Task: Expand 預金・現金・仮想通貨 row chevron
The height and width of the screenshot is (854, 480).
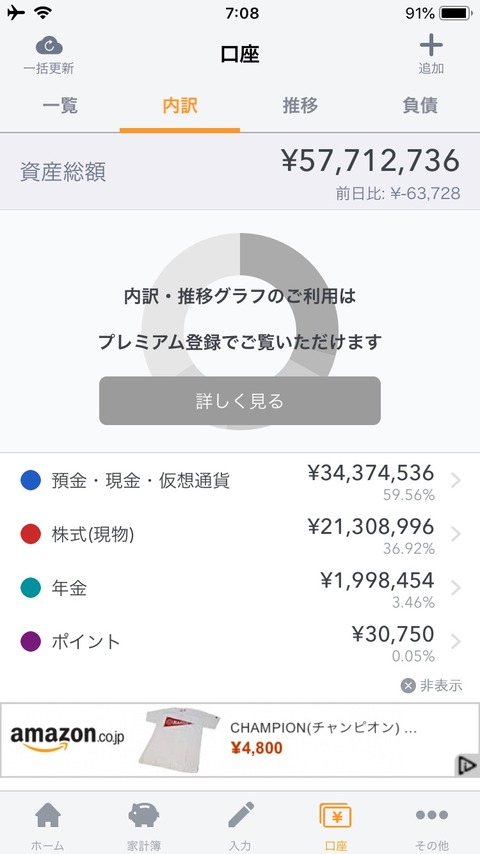Action: point(456,480)
